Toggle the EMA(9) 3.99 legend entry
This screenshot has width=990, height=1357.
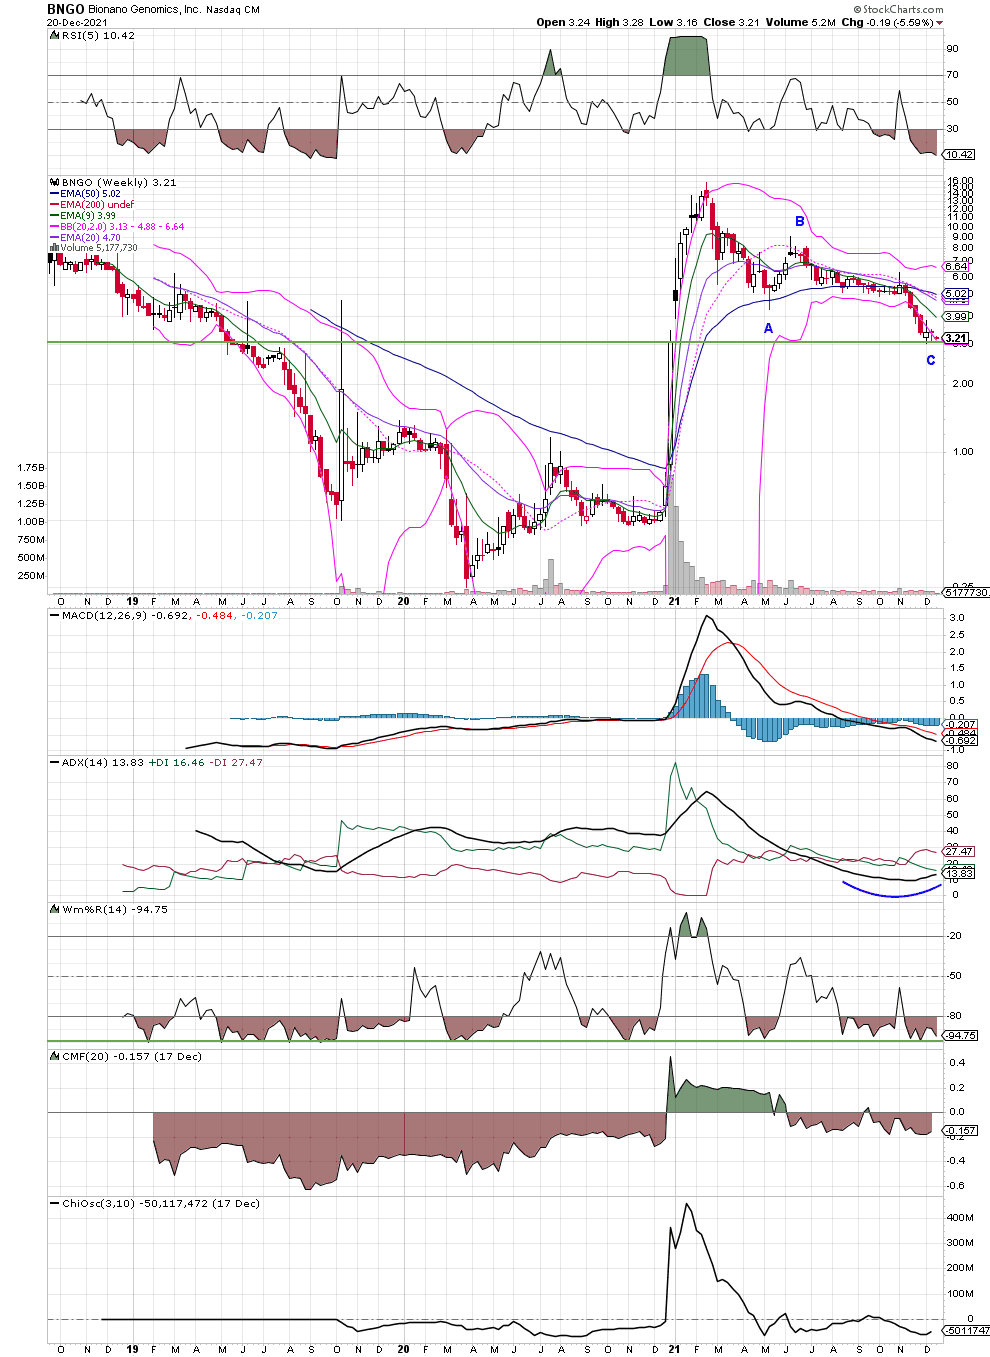(x=87, y=216)
